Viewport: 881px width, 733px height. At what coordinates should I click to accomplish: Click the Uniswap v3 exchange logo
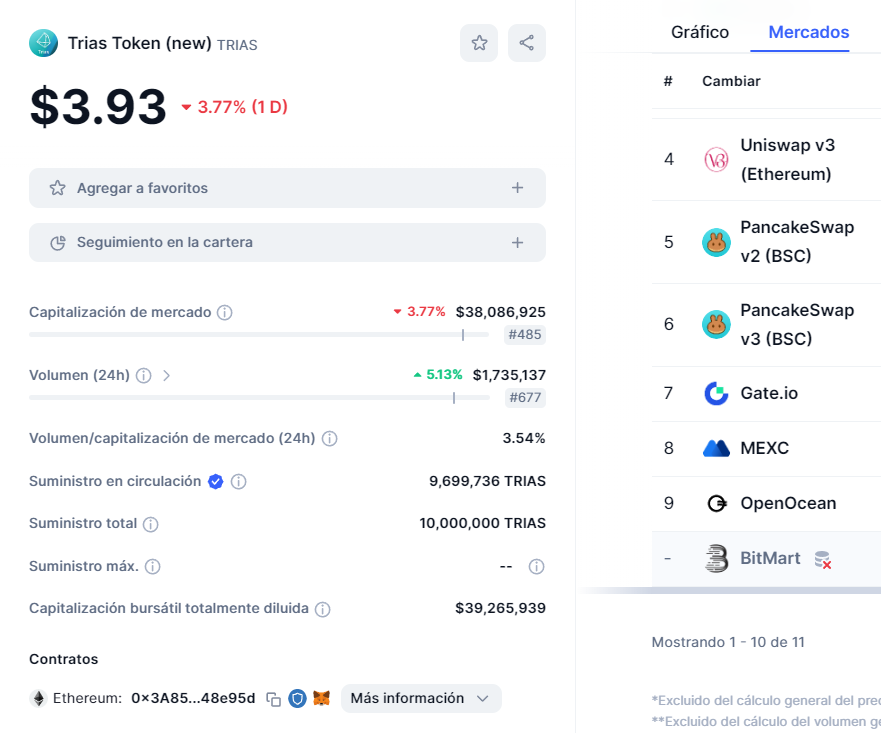click(x=716, y=160)
